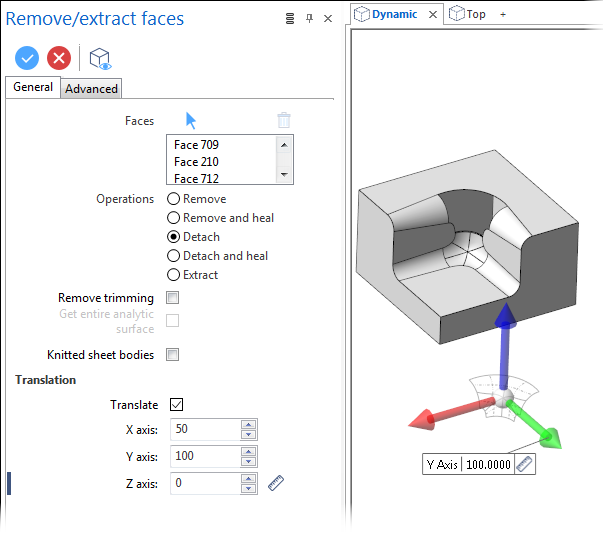Open the panel options menu icon
The width and height of the screenshot is (603, 533).
click(290, 18)
